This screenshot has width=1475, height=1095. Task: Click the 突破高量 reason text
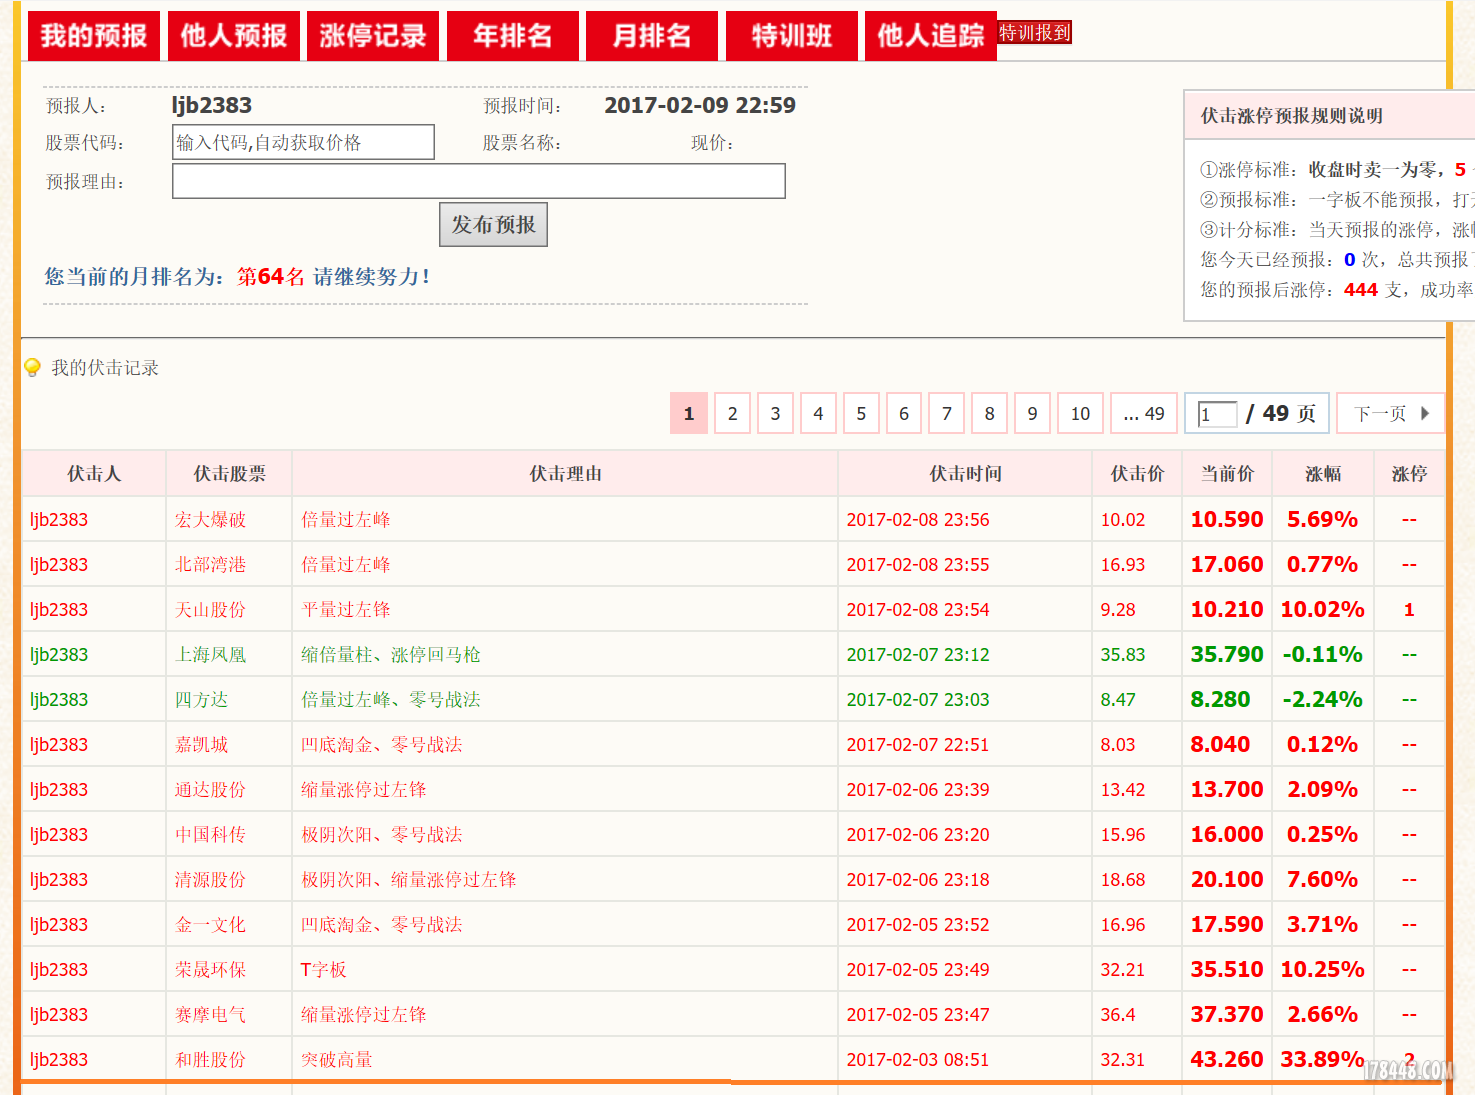pyautogui.click(x=337, y=1059)
